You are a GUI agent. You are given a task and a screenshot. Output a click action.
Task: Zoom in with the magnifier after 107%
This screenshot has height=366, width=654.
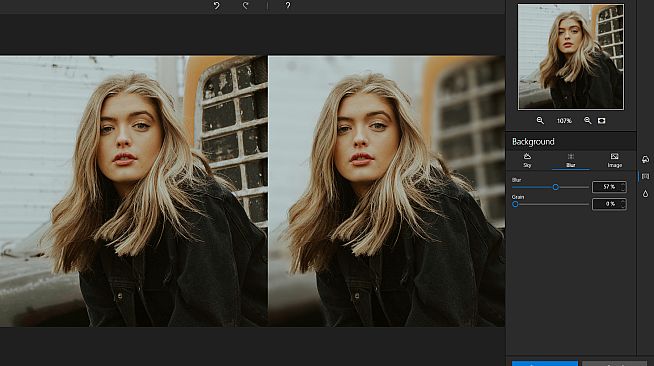click(x=588, y=120)
